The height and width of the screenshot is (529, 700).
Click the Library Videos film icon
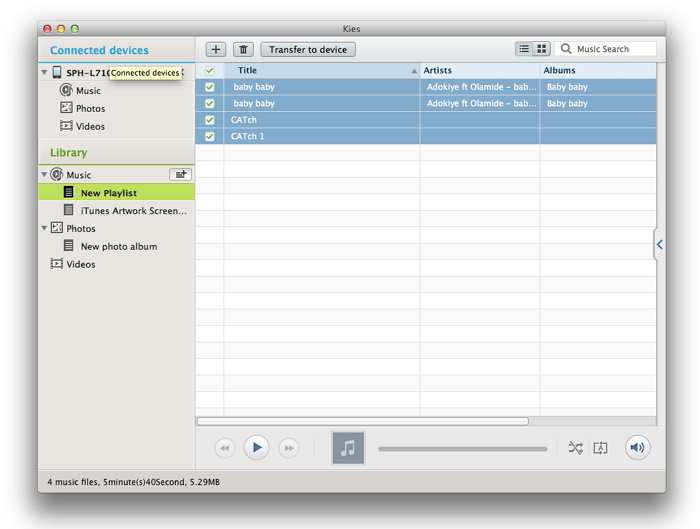tap(57, 264)
